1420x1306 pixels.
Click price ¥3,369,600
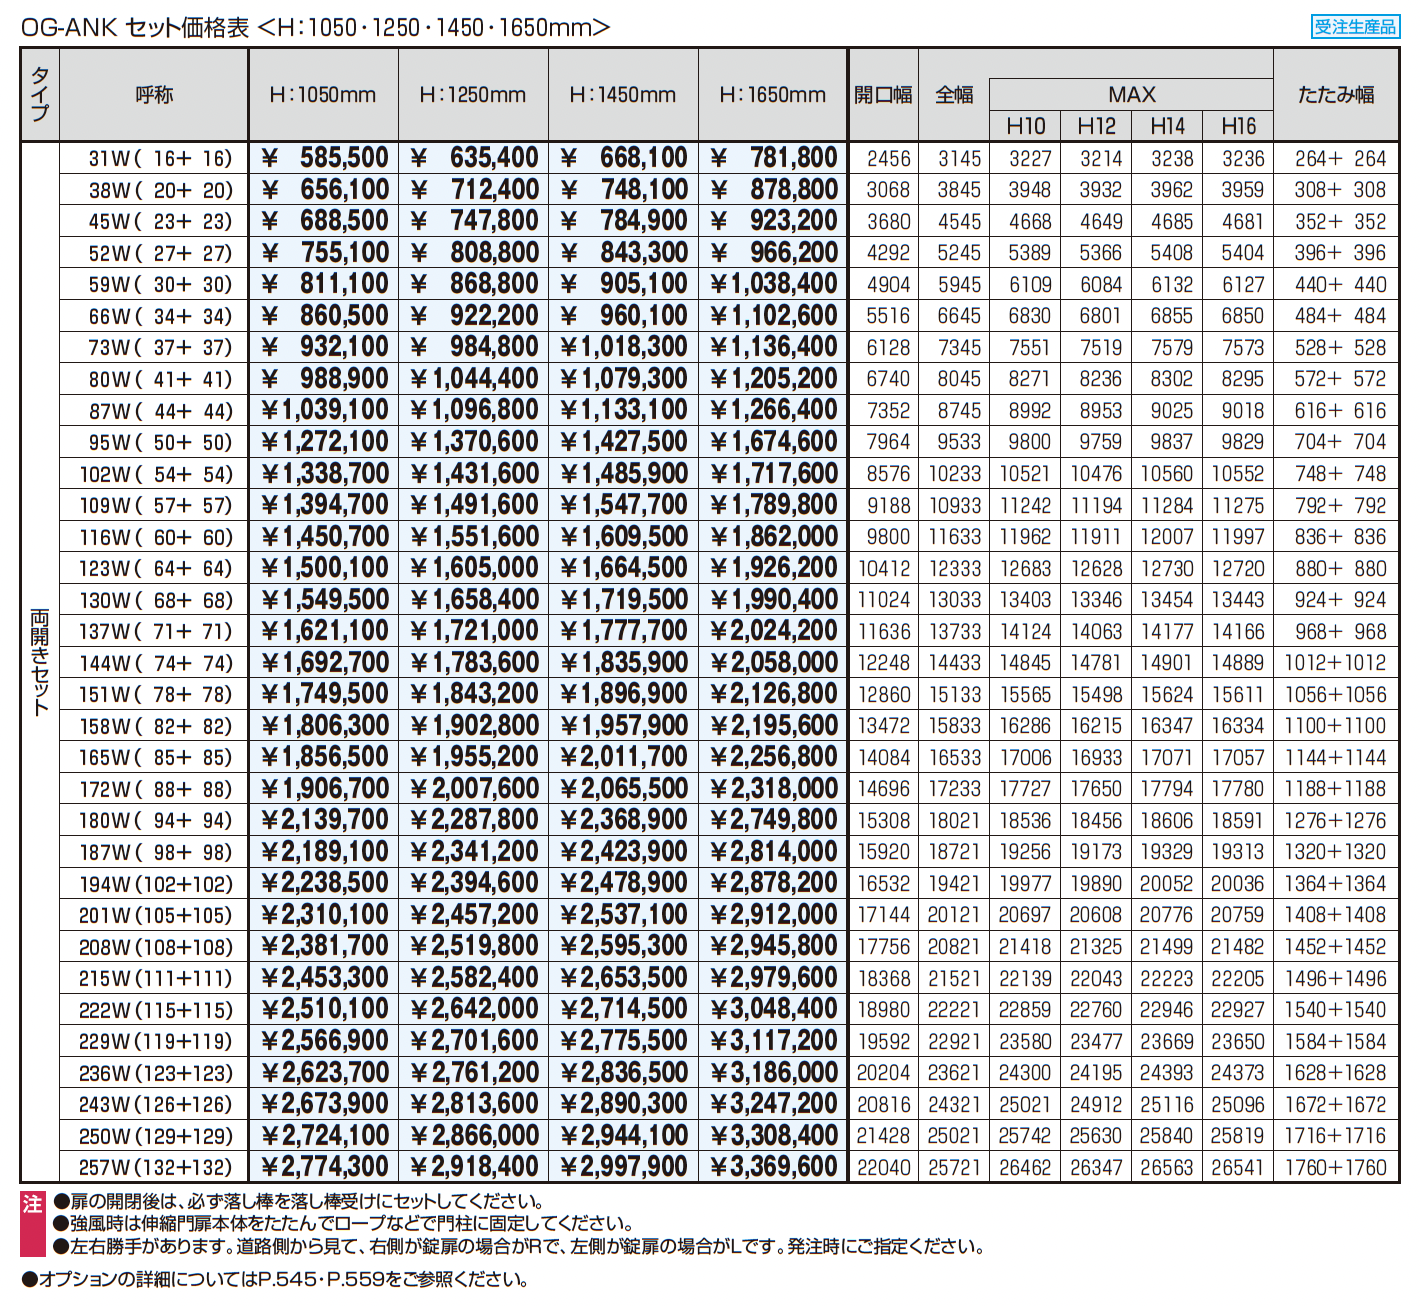pyautogui.click(x=774, y=1167)
